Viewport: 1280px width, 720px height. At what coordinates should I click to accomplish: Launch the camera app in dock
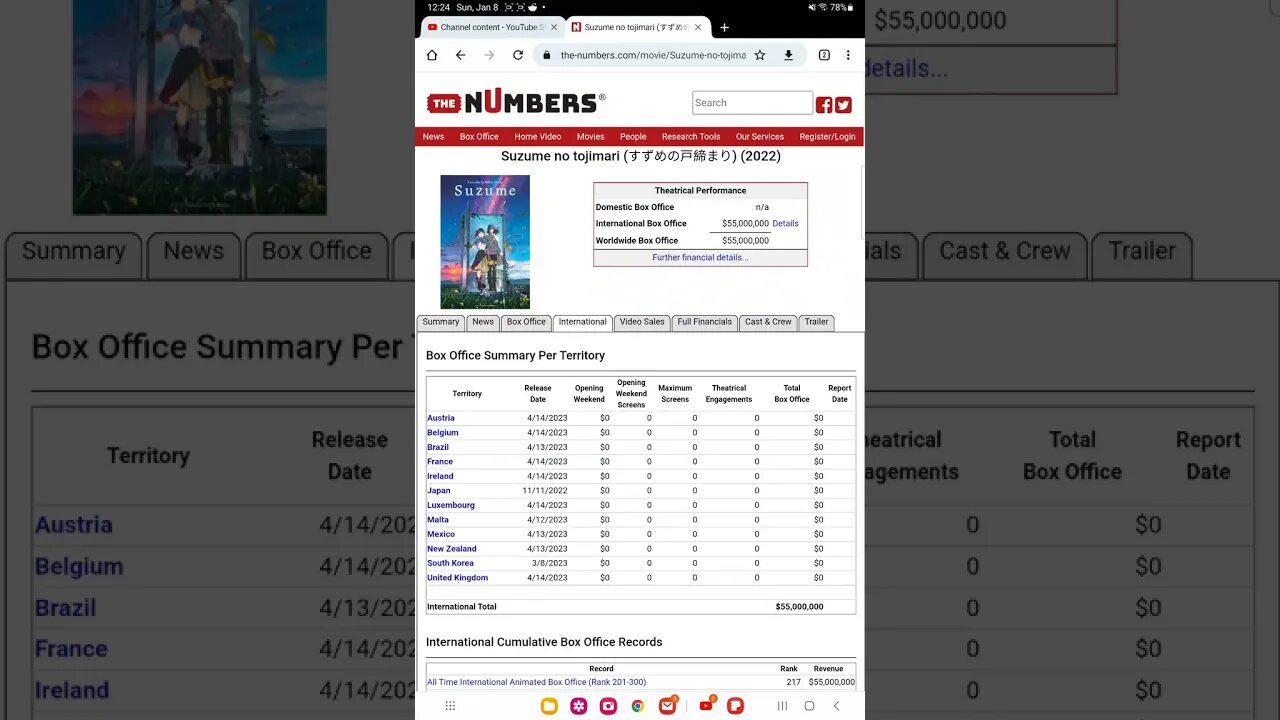[x=608, y=706]
